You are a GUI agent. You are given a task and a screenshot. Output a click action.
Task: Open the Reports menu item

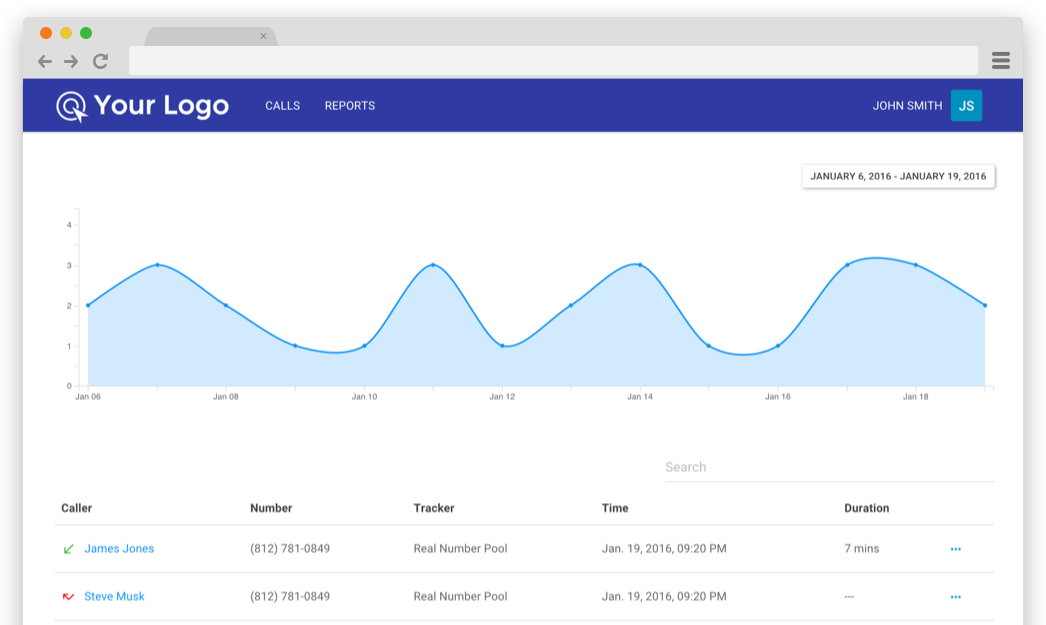[350, 105]
